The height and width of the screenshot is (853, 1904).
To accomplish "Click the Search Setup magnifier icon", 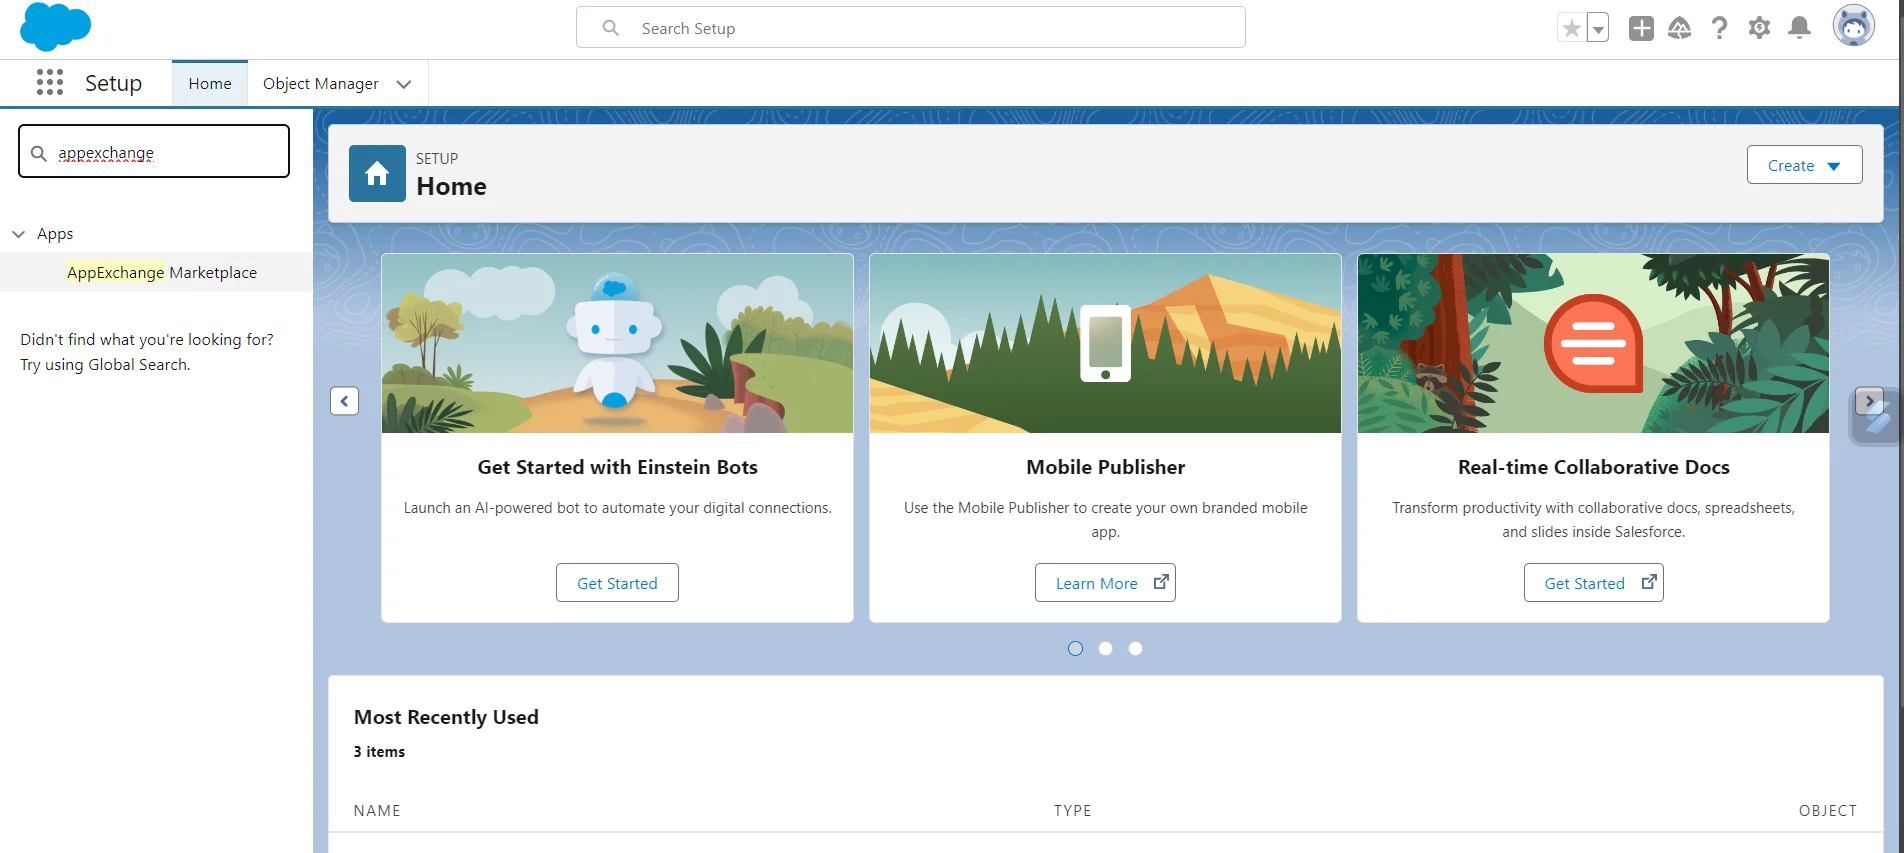I will tap(611, 28).
